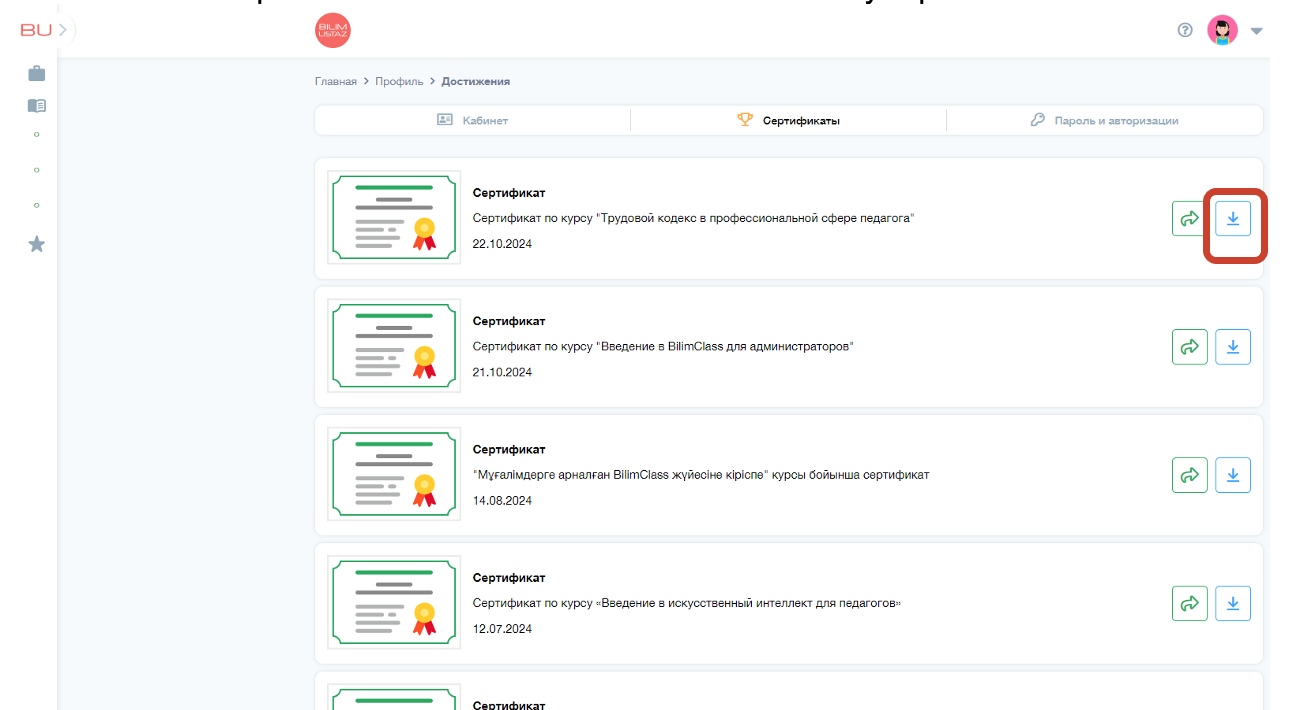Switch to the Сертификаты tab

click(x=788, y=120)
